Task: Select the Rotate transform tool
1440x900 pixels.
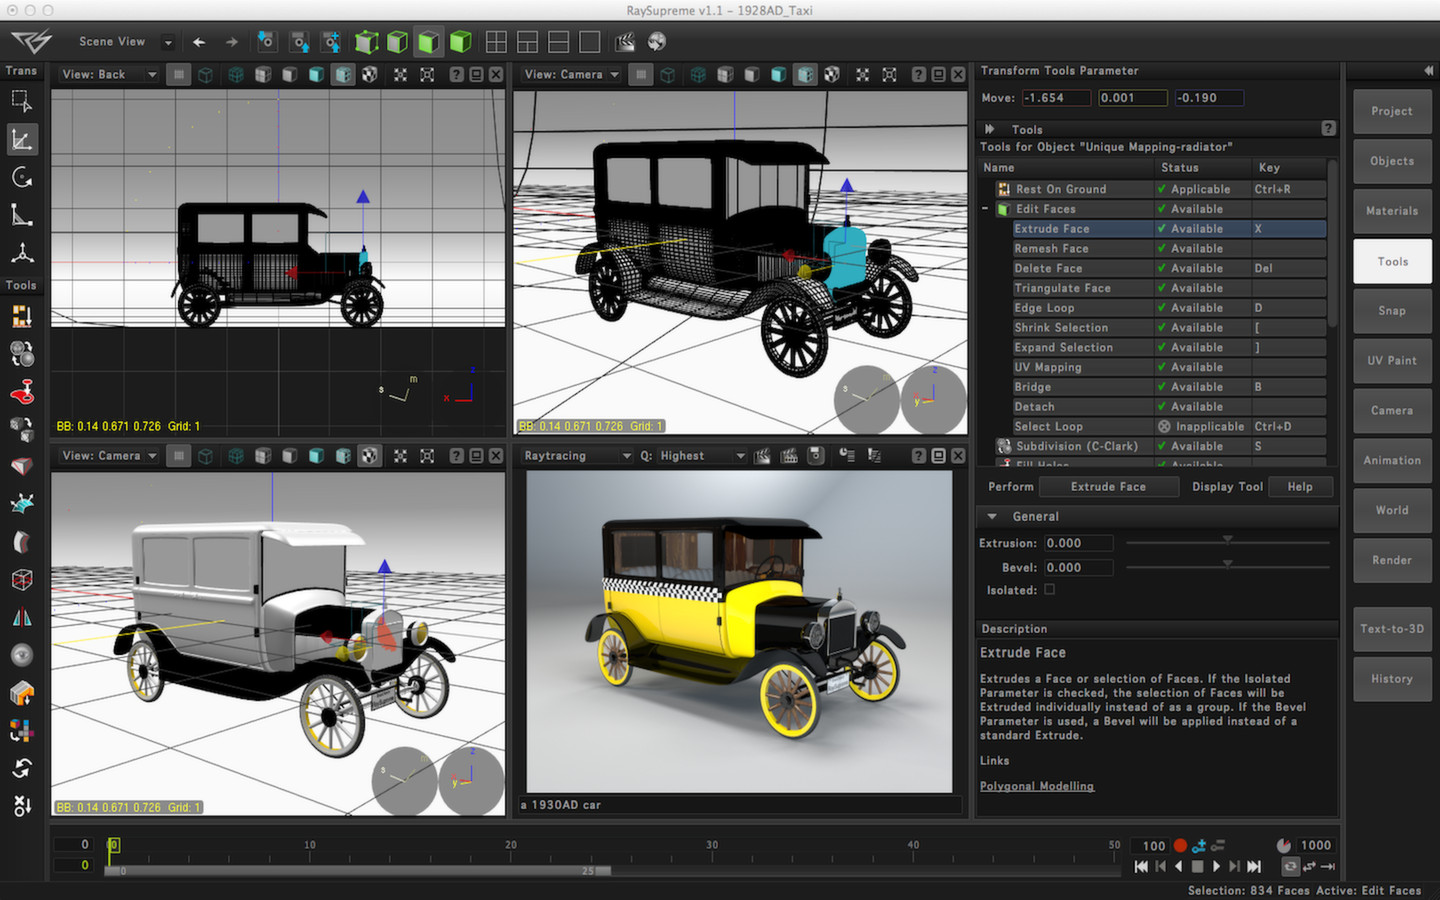Action: tap(22, 177)
